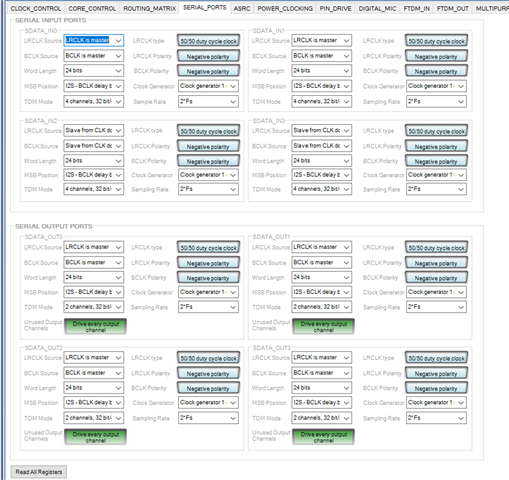Toggle SDATA_IN3 BCLK Polarity button
Image resolution: width=509 pixels, height=480 pixels.
pos(436,161)
